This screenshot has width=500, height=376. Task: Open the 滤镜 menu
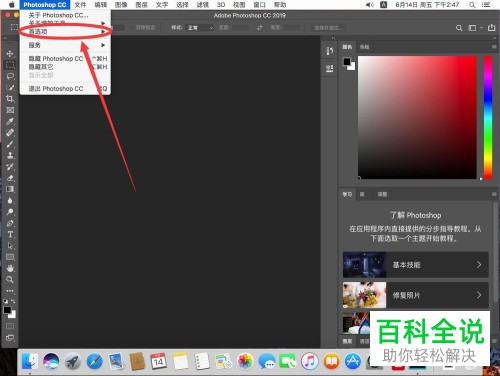[x=202, y=5]
